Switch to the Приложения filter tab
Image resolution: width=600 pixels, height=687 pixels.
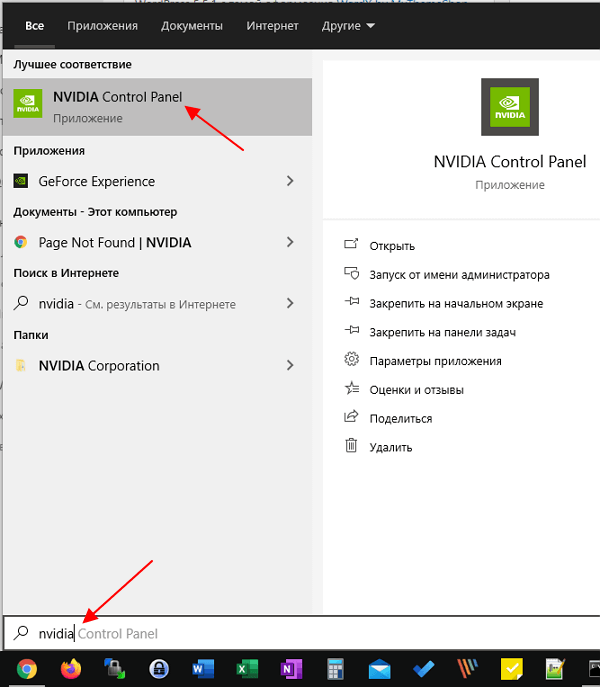(102, 26)
